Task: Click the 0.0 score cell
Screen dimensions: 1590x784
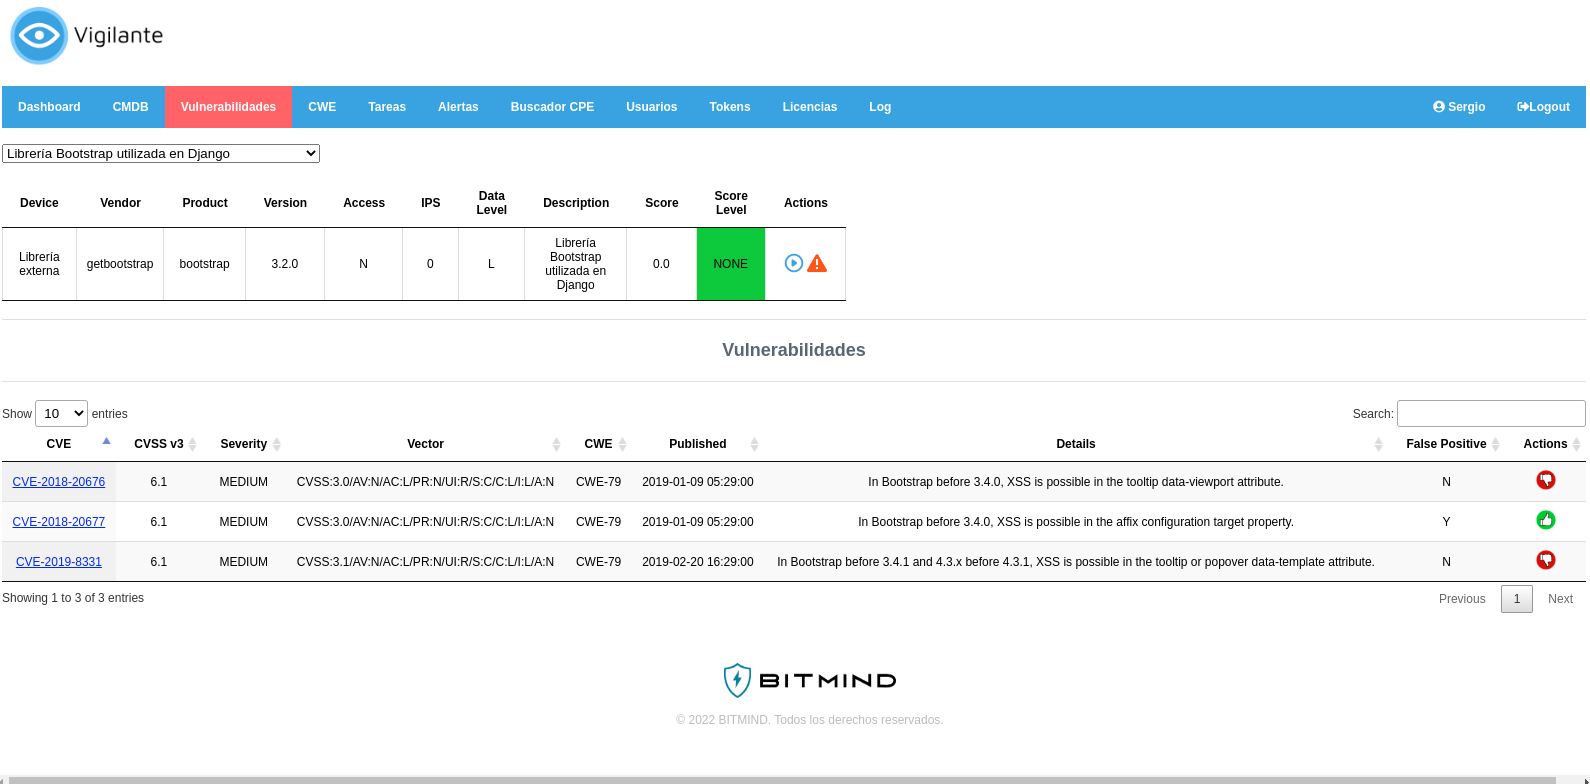Action: [661, 264]
